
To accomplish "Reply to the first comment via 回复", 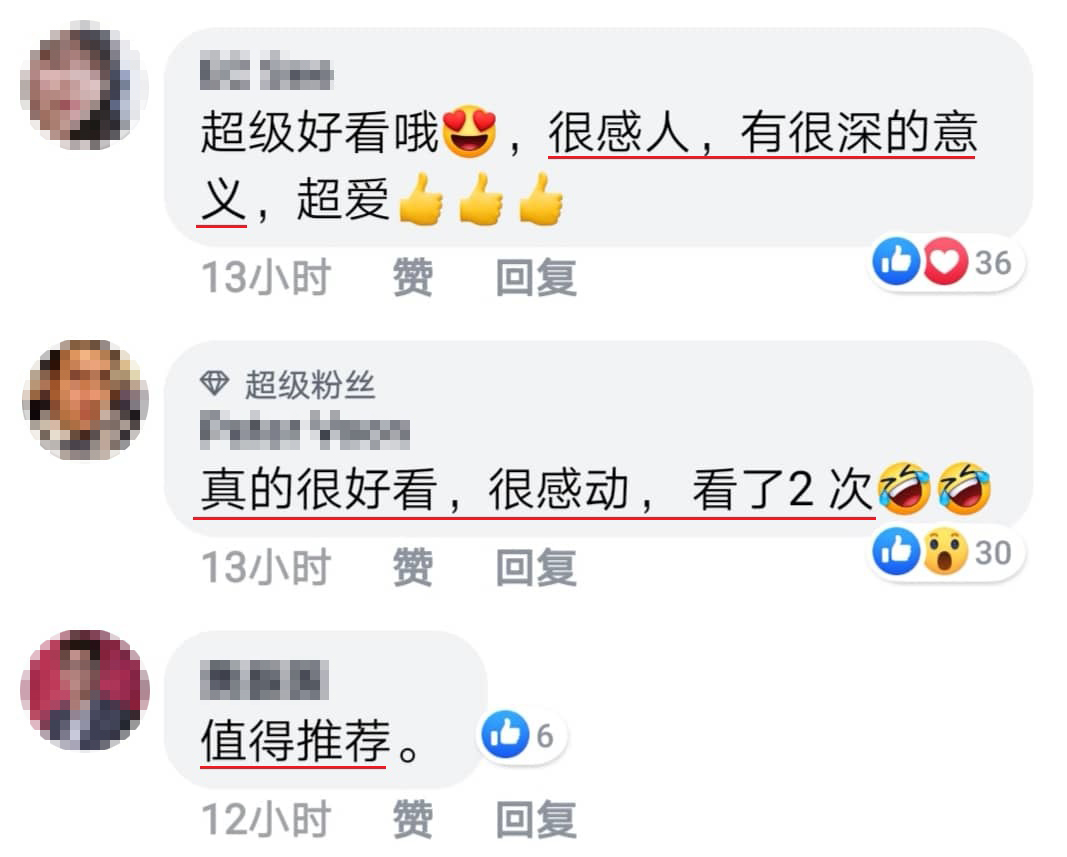I will pos(536,278).
